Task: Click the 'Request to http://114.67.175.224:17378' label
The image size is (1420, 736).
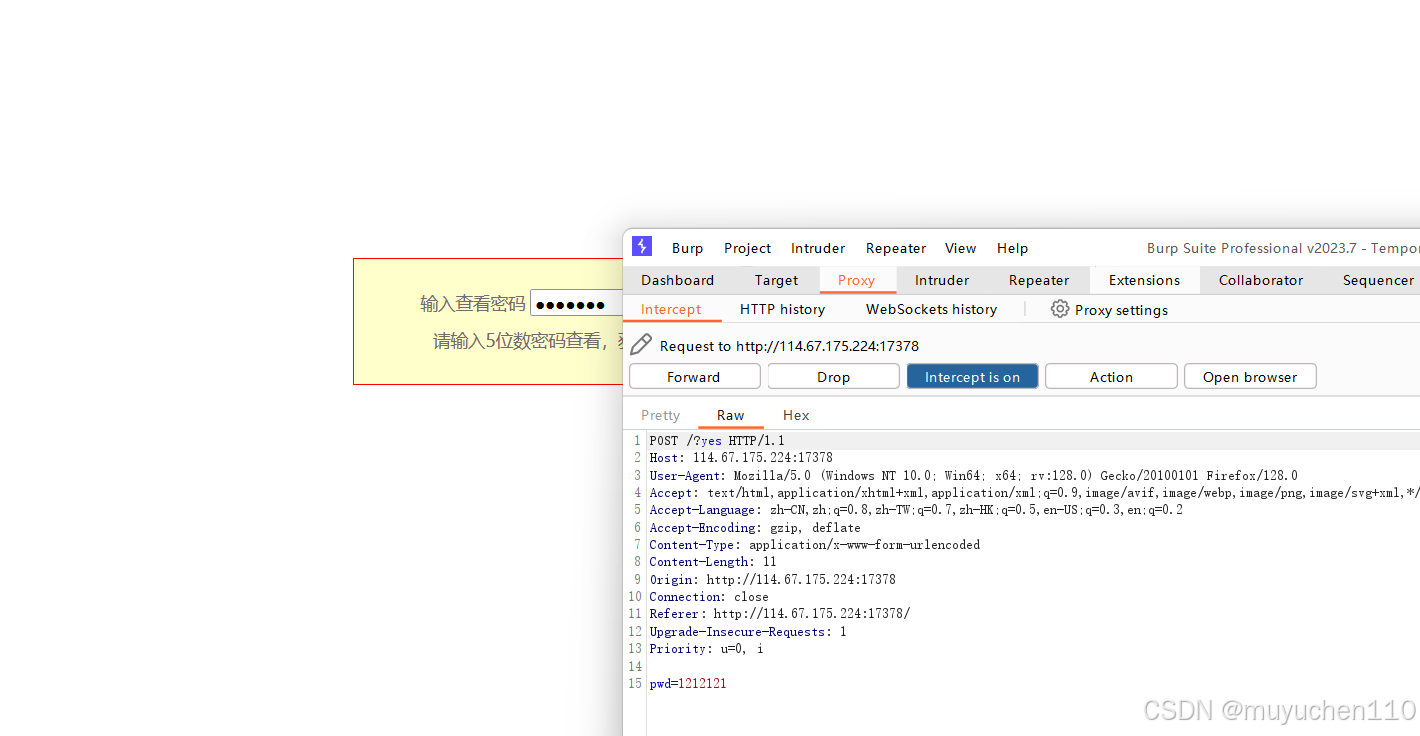Action: click(789, 346)
